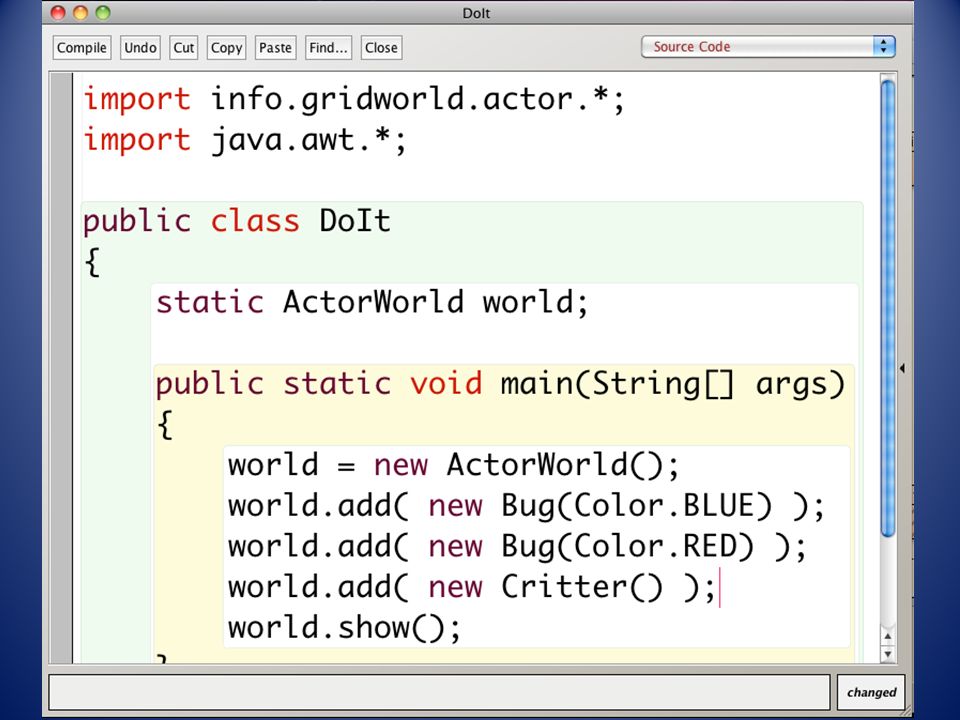Click the 'import java.awt.*;' line
Screen dimensions: 960x720
[x=244, y=140]
